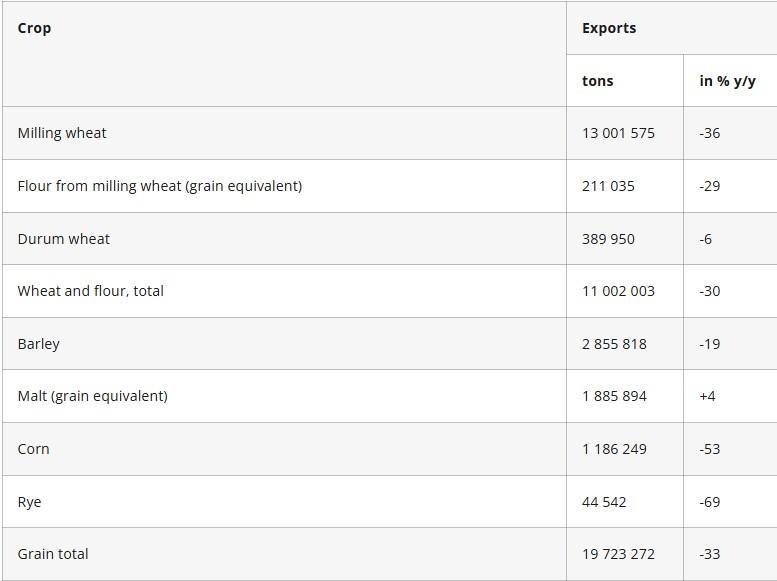This screenshot has height=581, width=777.
Task: Click Flour from milling wheat label
Action: (x=159, y=186)
